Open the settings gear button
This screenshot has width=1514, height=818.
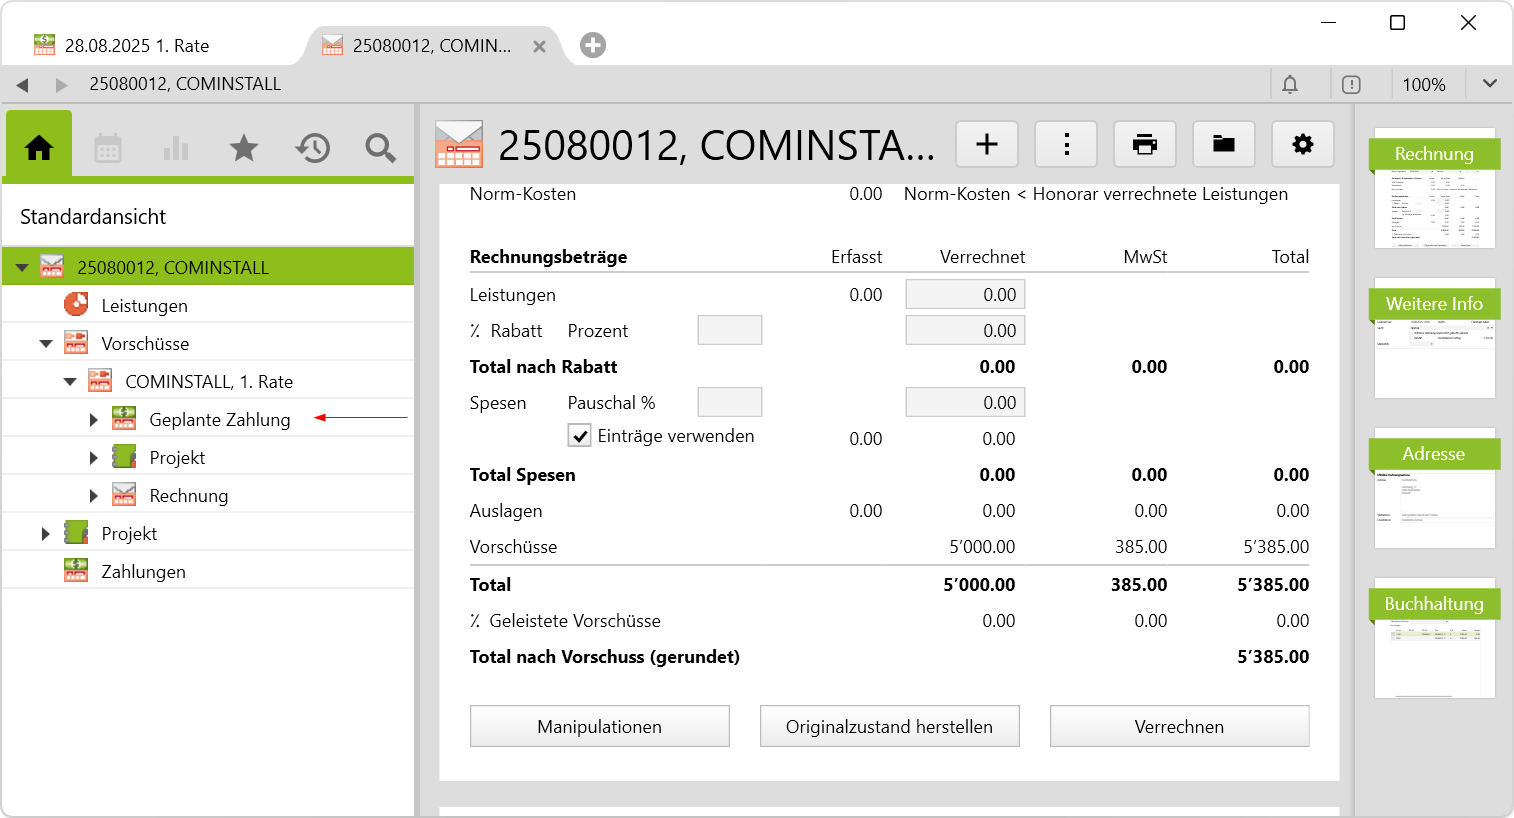pos(1302,145)
